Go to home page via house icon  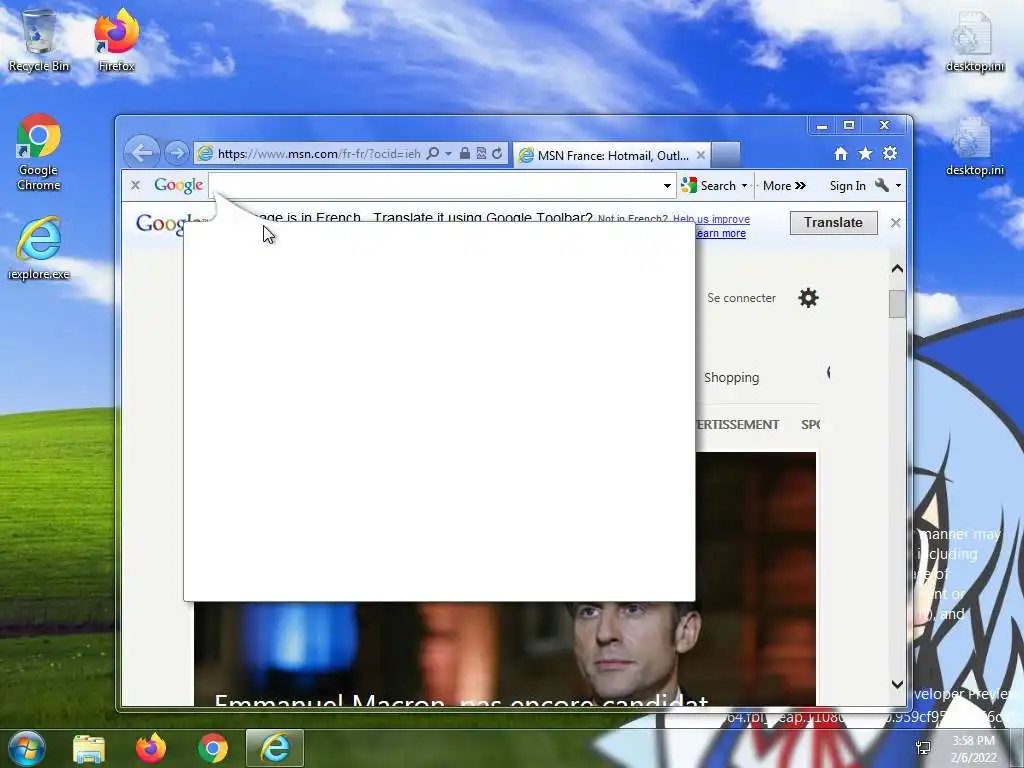[x=840, y=153]
